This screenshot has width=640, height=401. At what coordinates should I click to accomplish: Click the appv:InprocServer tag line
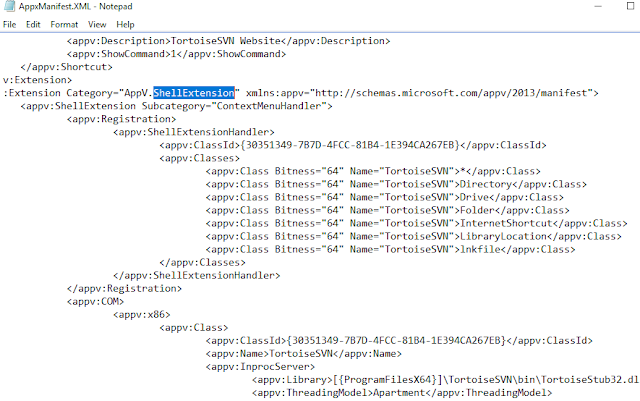[x=260, y=367]
